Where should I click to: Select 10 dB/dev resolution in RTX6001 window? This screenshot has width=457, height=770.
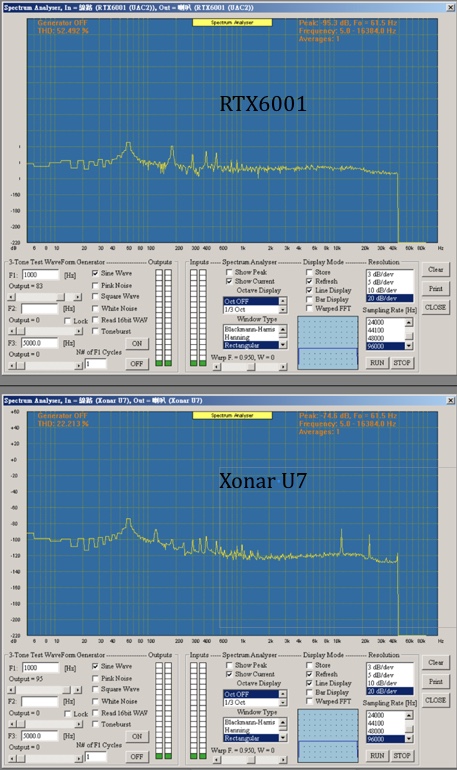point(390,290)
